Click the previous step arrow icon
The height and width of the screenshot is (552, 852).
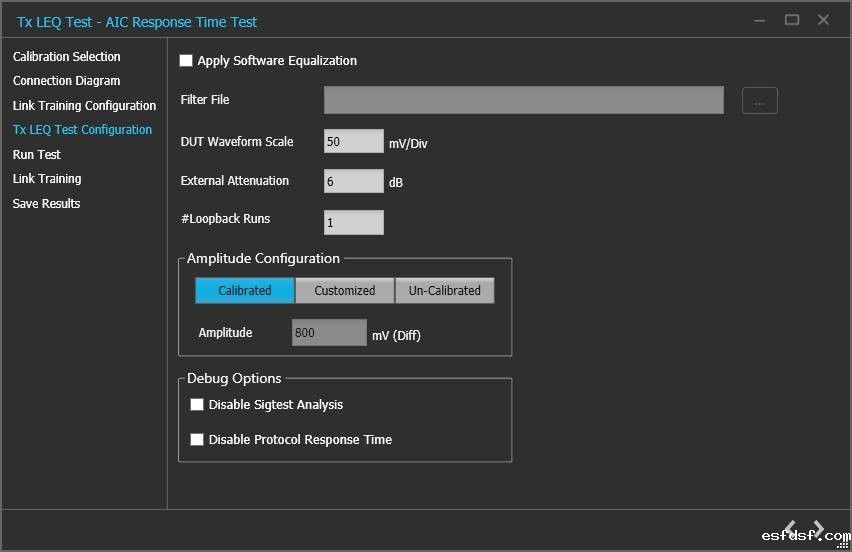click(x=790, y=528)
